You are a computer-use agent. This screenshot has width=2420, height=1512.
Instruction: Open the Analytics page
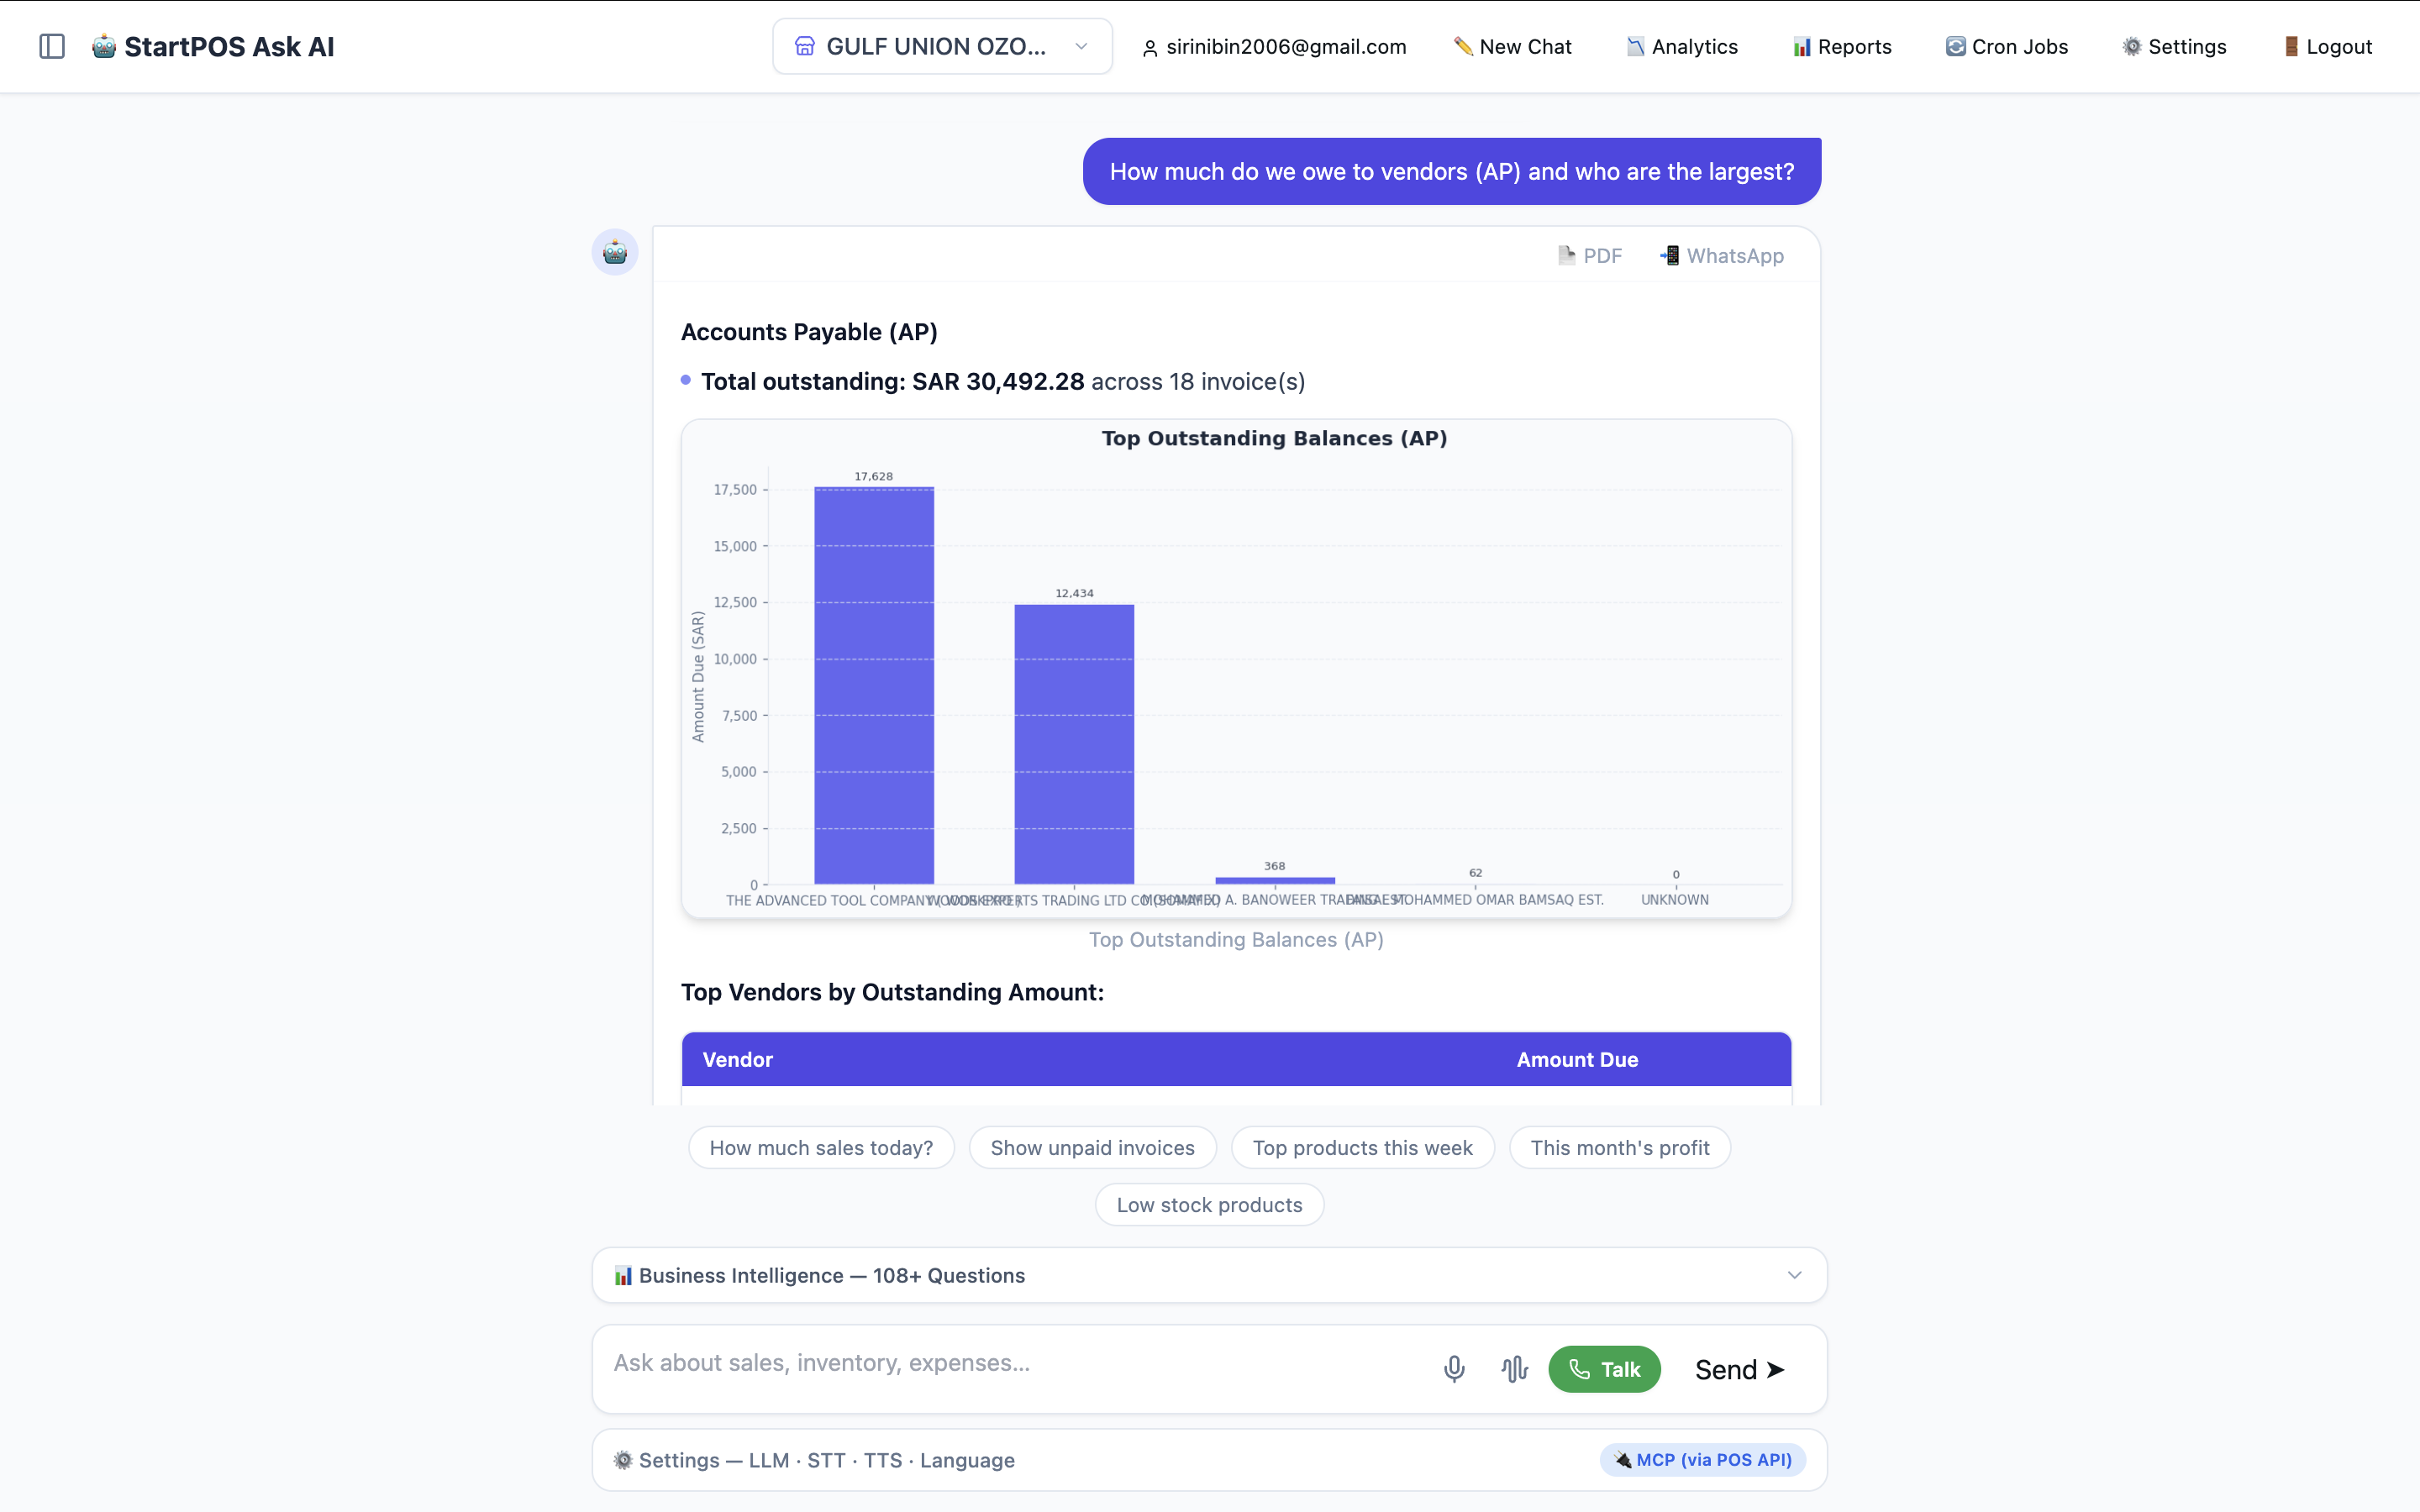(x=1682, y=46)
